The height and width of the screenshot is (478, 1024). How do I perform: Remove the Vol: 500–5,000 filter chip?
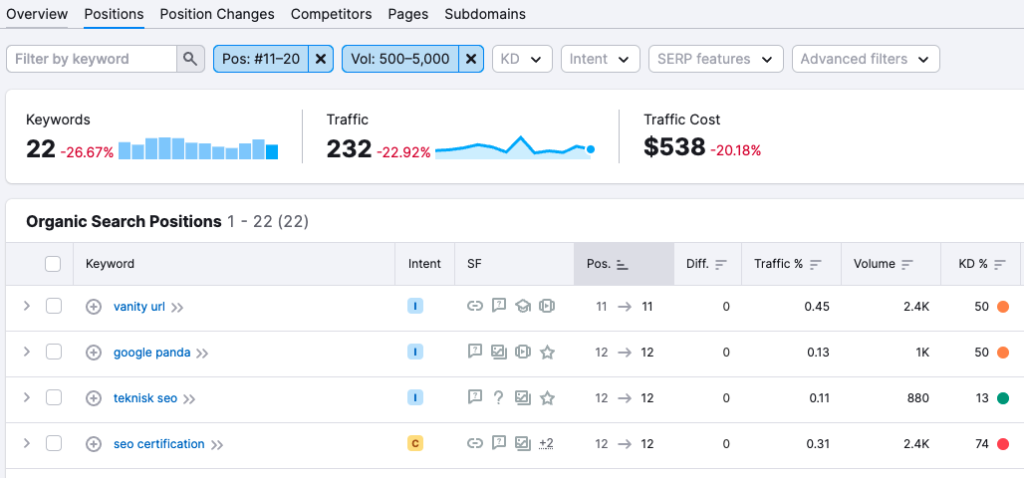(472, 59)
